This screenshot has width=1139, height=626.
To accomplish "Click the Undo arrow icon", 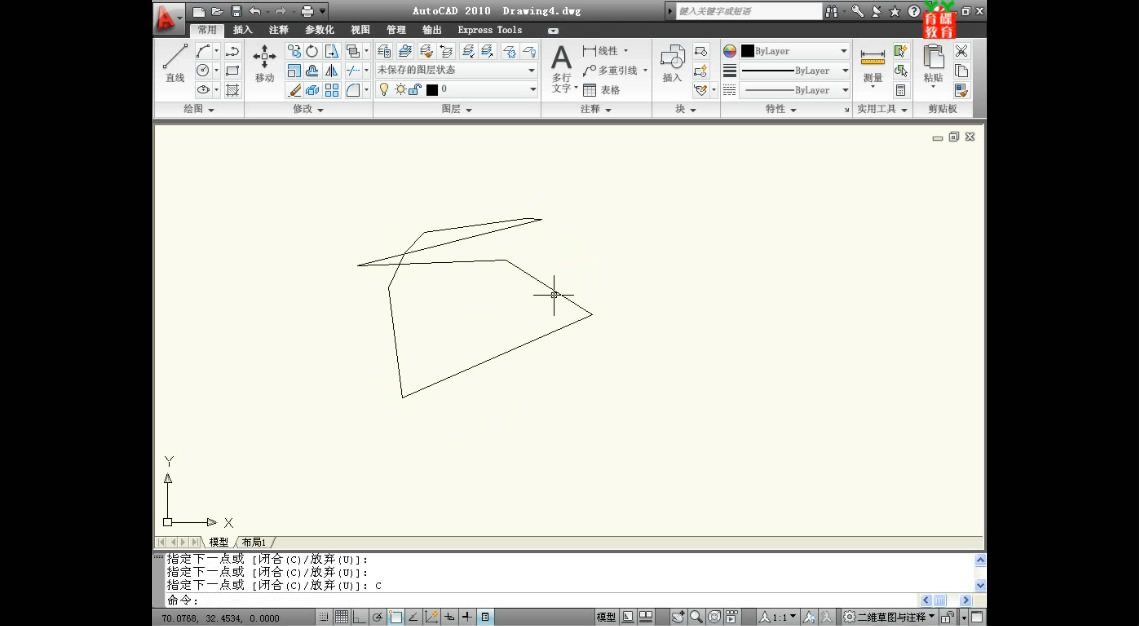I will [x=255, y=11].
